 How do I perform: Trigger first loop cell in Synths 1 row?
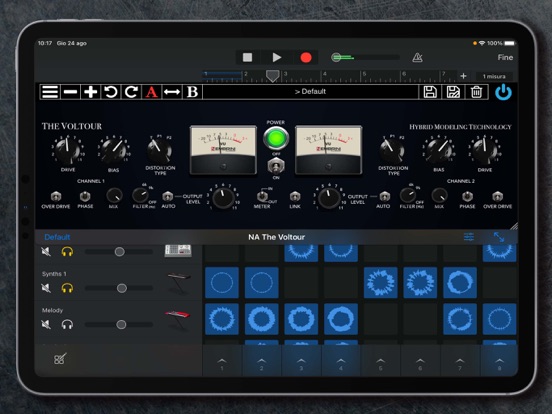tap(222, 282)
